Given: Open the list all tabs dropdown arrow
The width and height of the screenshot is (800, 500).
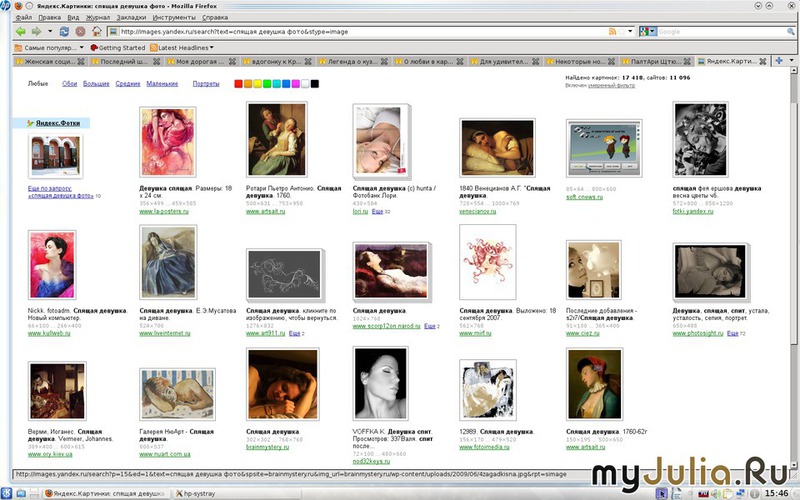Looking at the screenshot, I should pyautogui.click(x=792, y=61).
